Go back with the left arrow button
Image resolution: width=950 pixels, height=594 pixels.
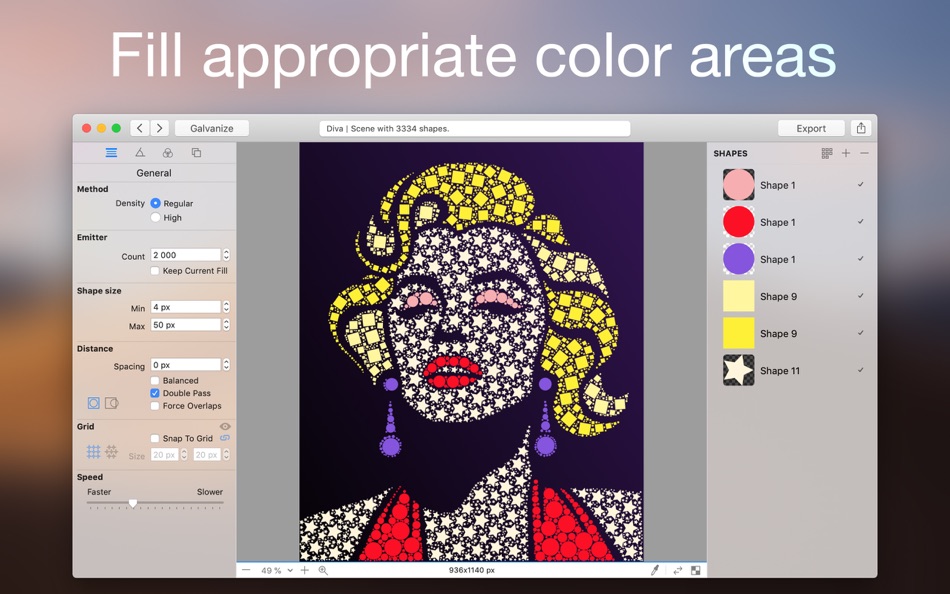click(140, 128)
